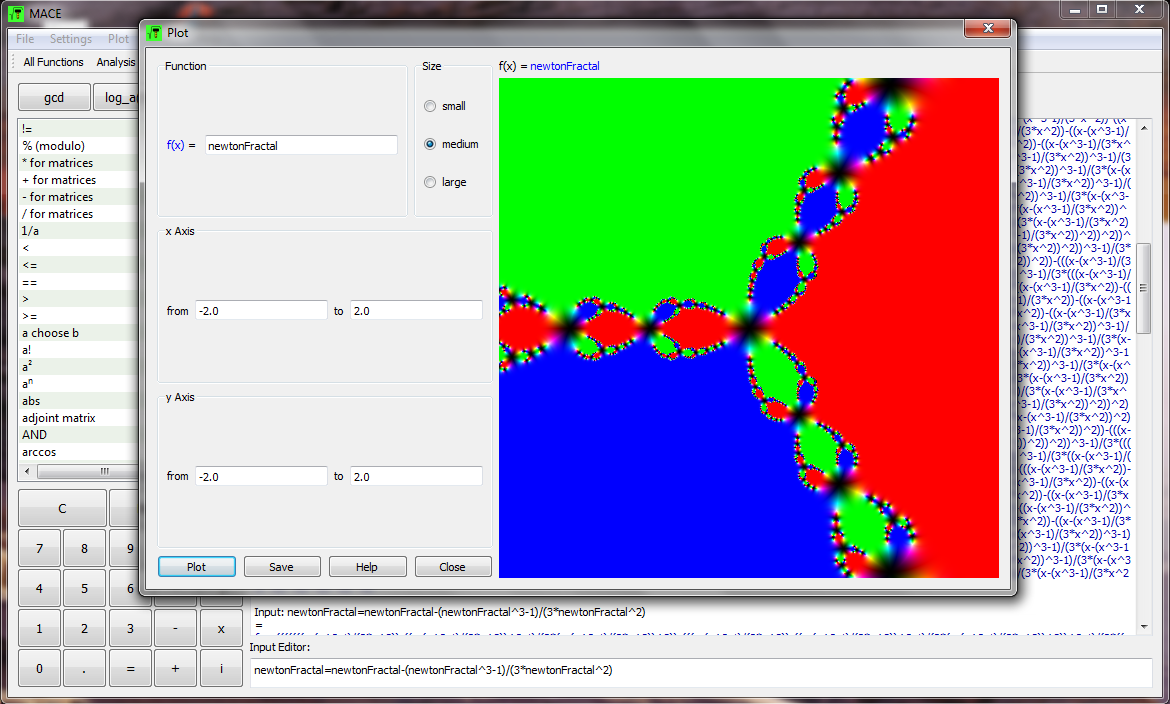
Task: Click the x Axis to field
Action: click(416, 311)
